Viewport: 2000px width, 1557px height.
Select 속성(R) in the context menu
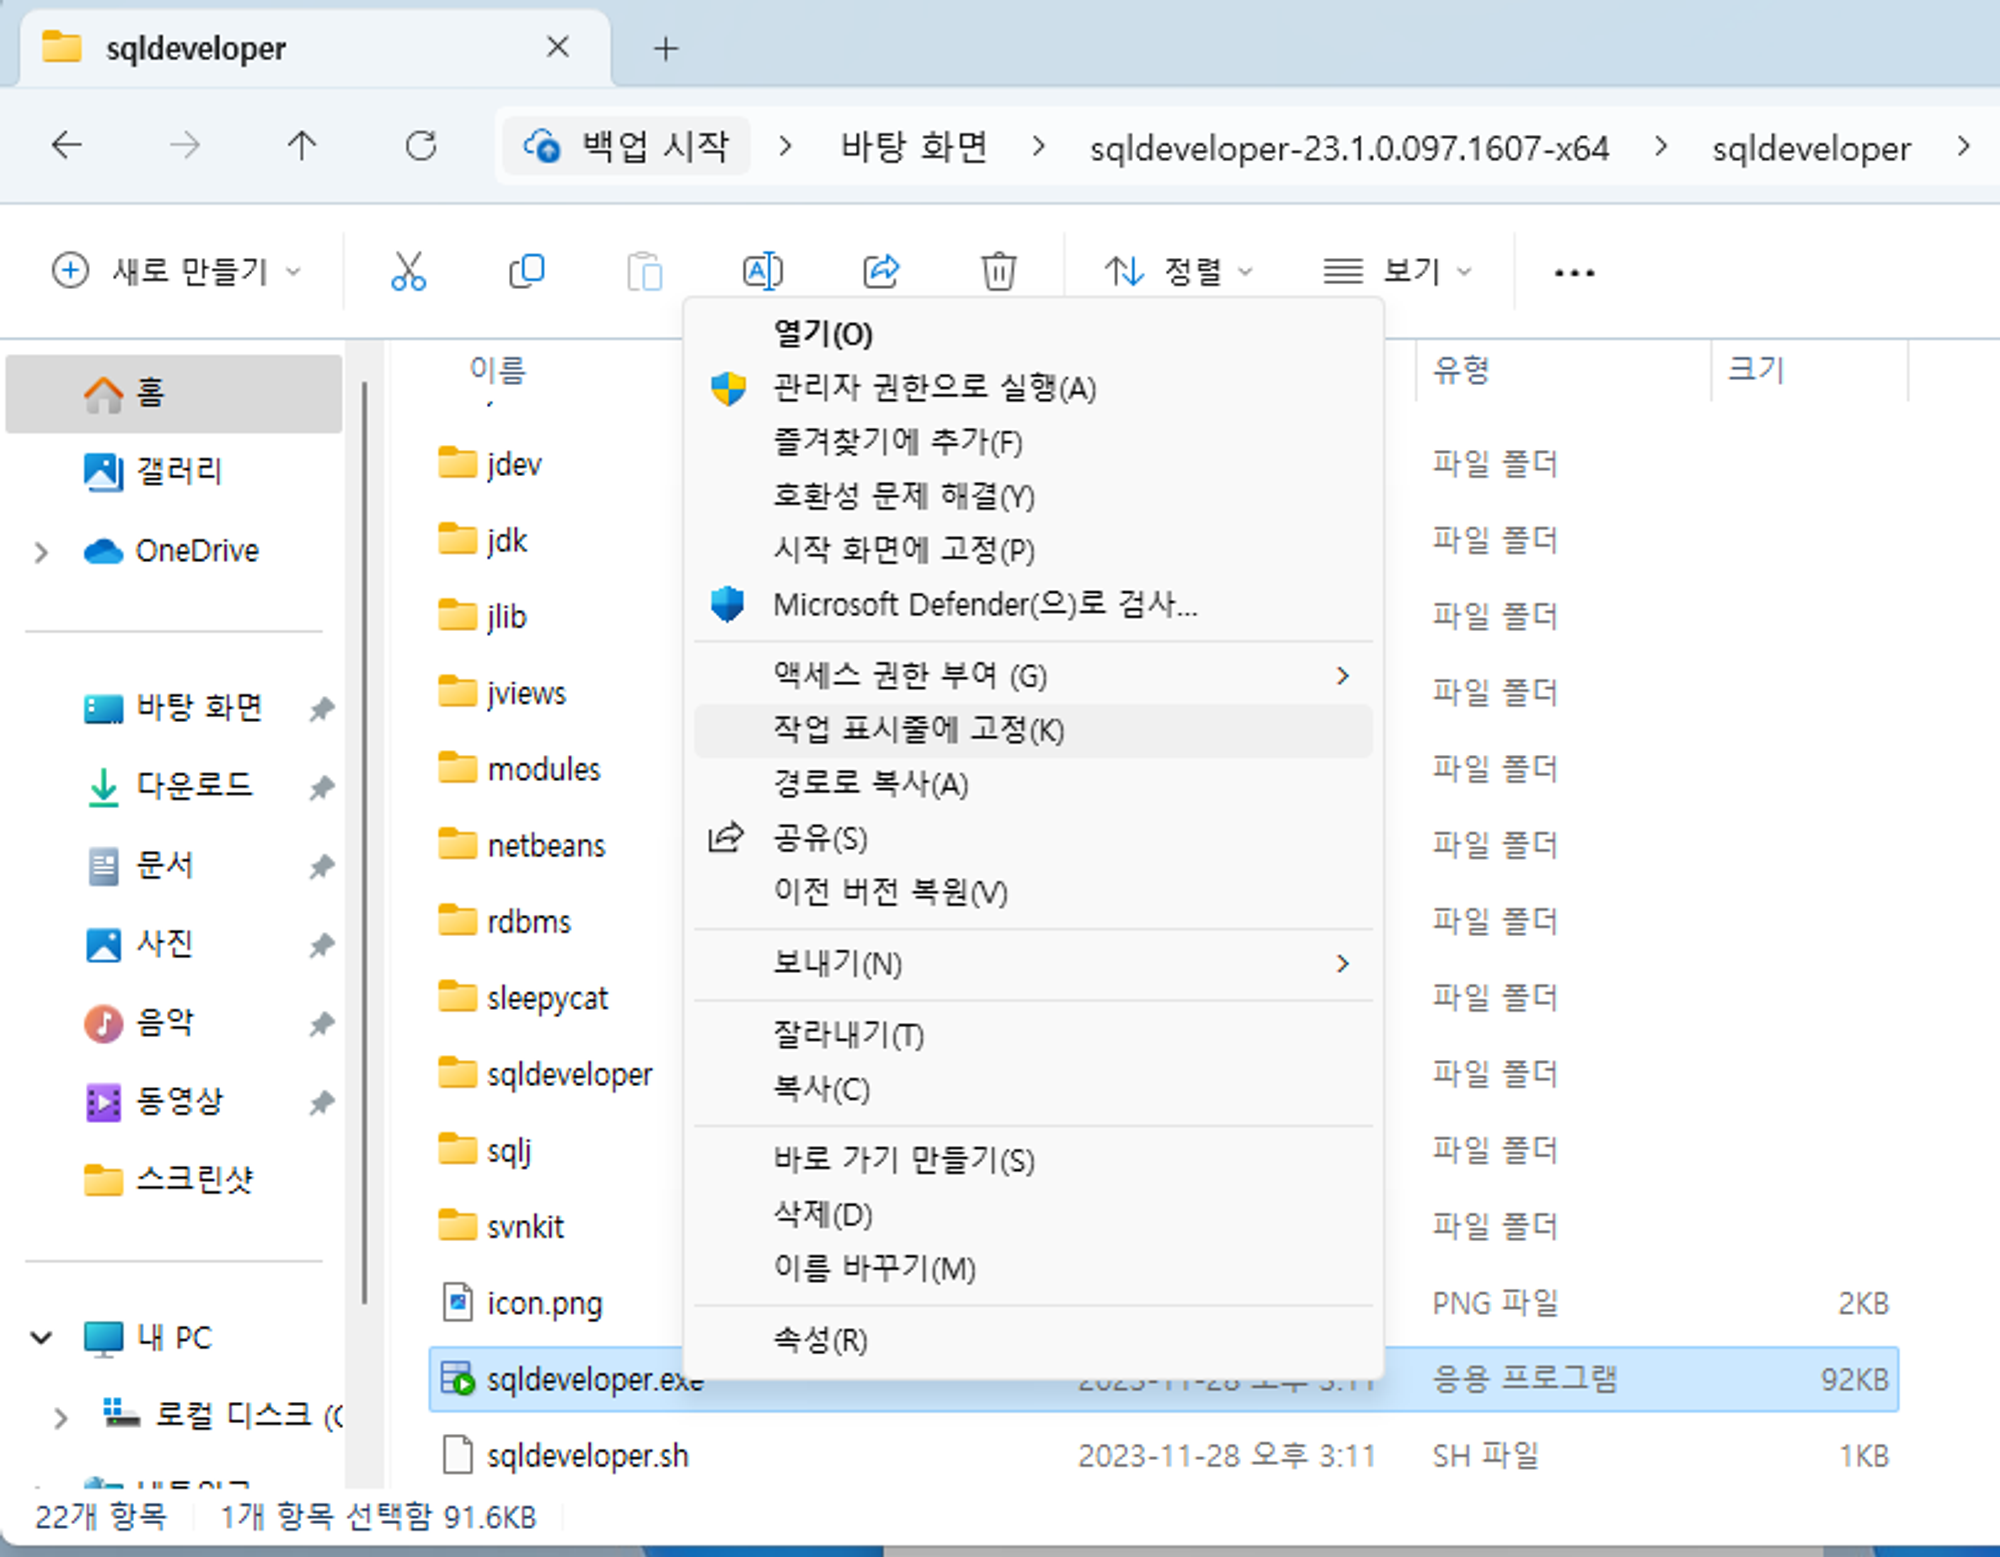[x=820, y=1340]
